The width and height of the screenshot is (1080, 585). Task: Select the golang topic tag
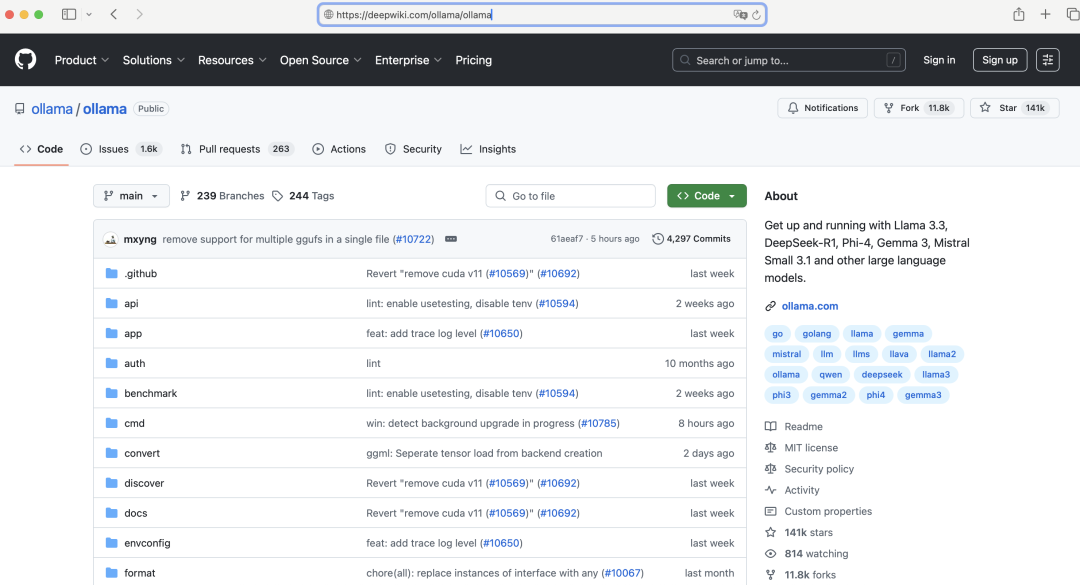coord(817,333)
